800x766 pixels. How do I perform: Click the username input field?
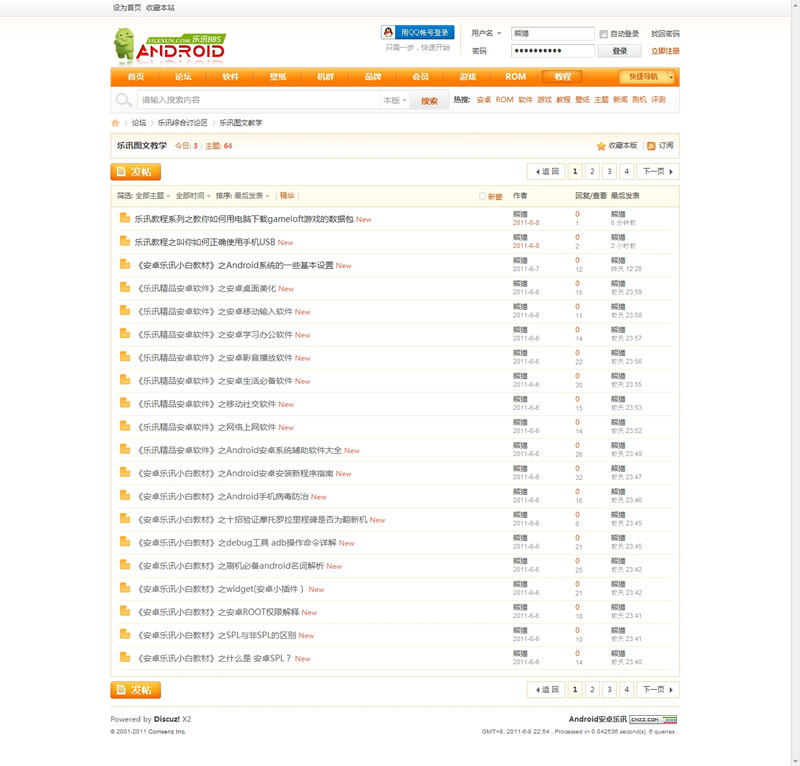(x=553, y=34)
